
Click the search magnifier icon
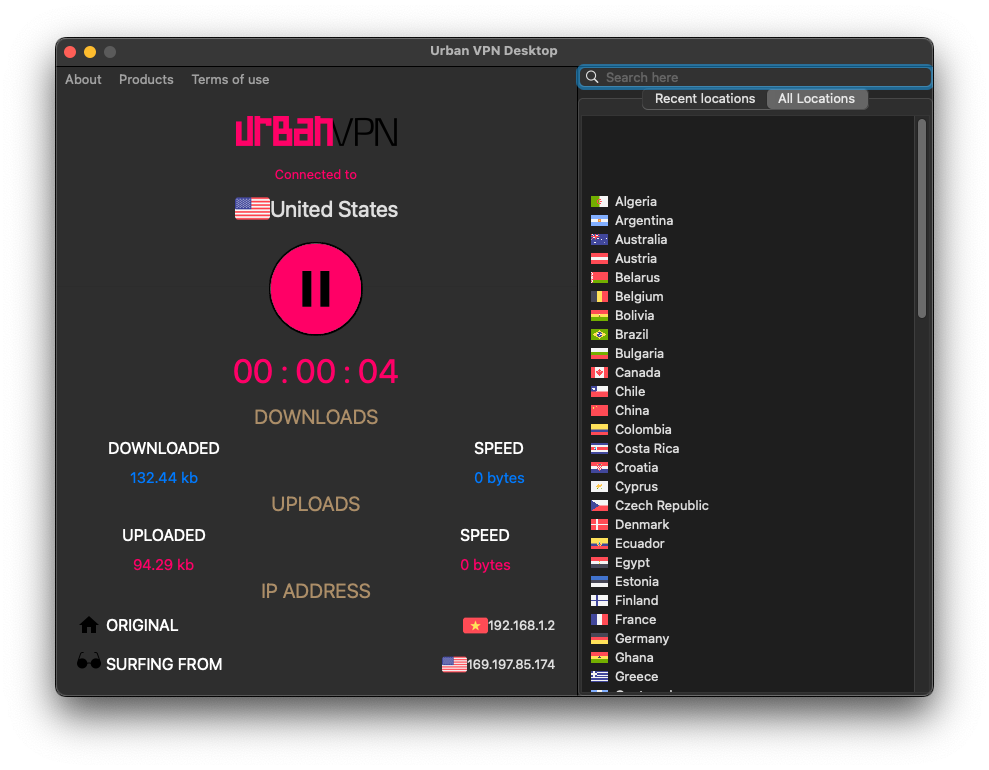(592, 77)
